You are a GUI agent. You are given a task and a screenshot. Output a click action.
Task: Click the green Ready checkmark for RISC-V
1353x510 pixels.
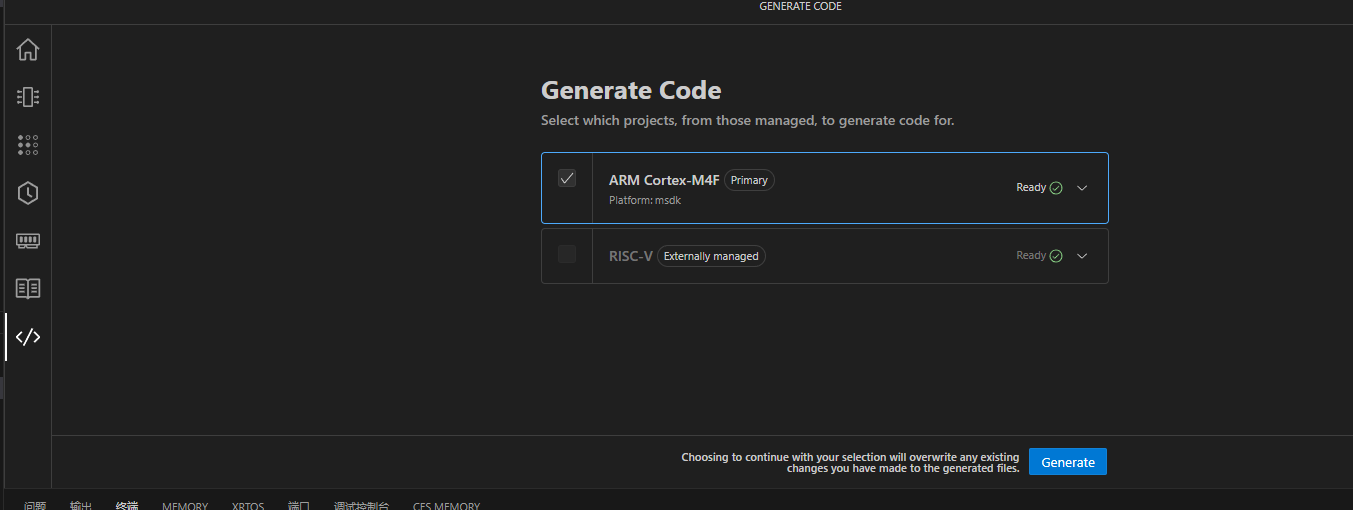pyautogui.click(x=1056, y=256)
